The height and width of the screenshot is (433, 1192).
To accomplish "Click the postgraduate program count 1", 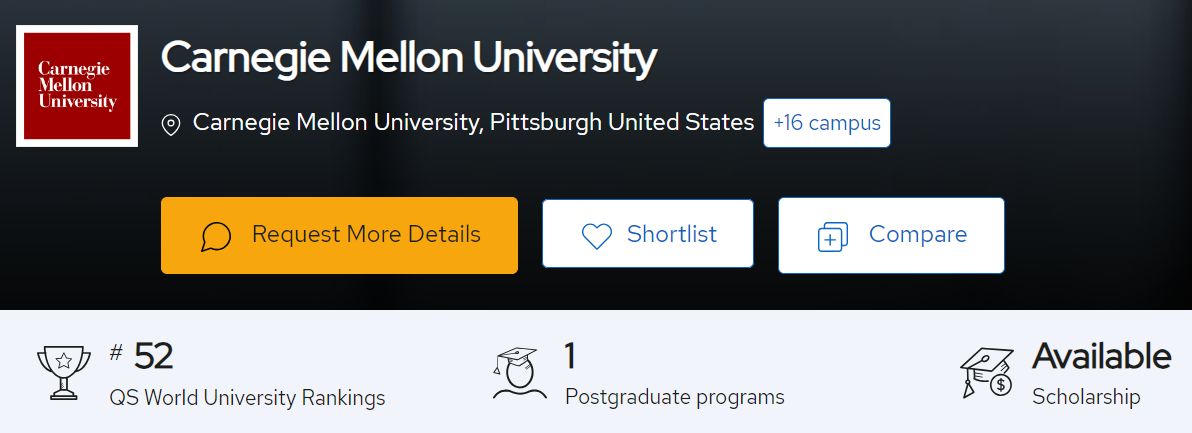I will (x=569, y=356).
